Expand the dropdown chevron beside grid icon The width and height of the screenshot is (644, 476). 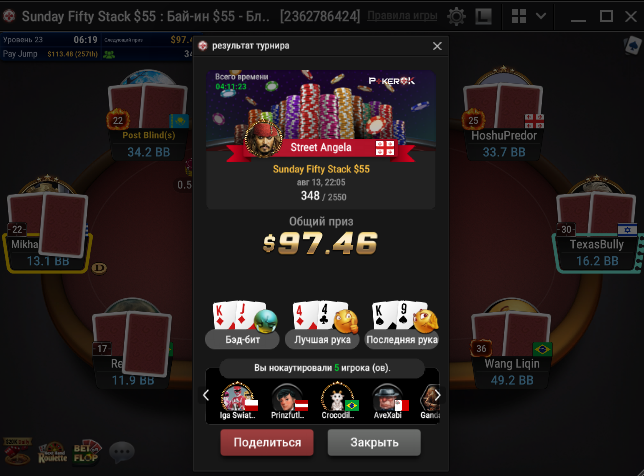[x=541, y=16]
